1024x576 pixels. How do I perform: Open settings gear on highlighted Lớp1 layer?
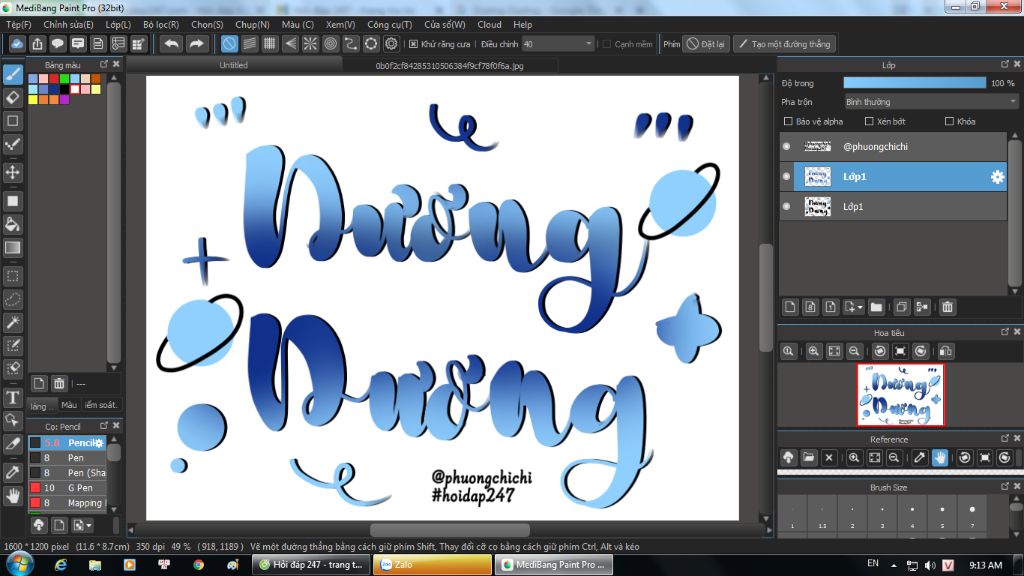[997, 177]
